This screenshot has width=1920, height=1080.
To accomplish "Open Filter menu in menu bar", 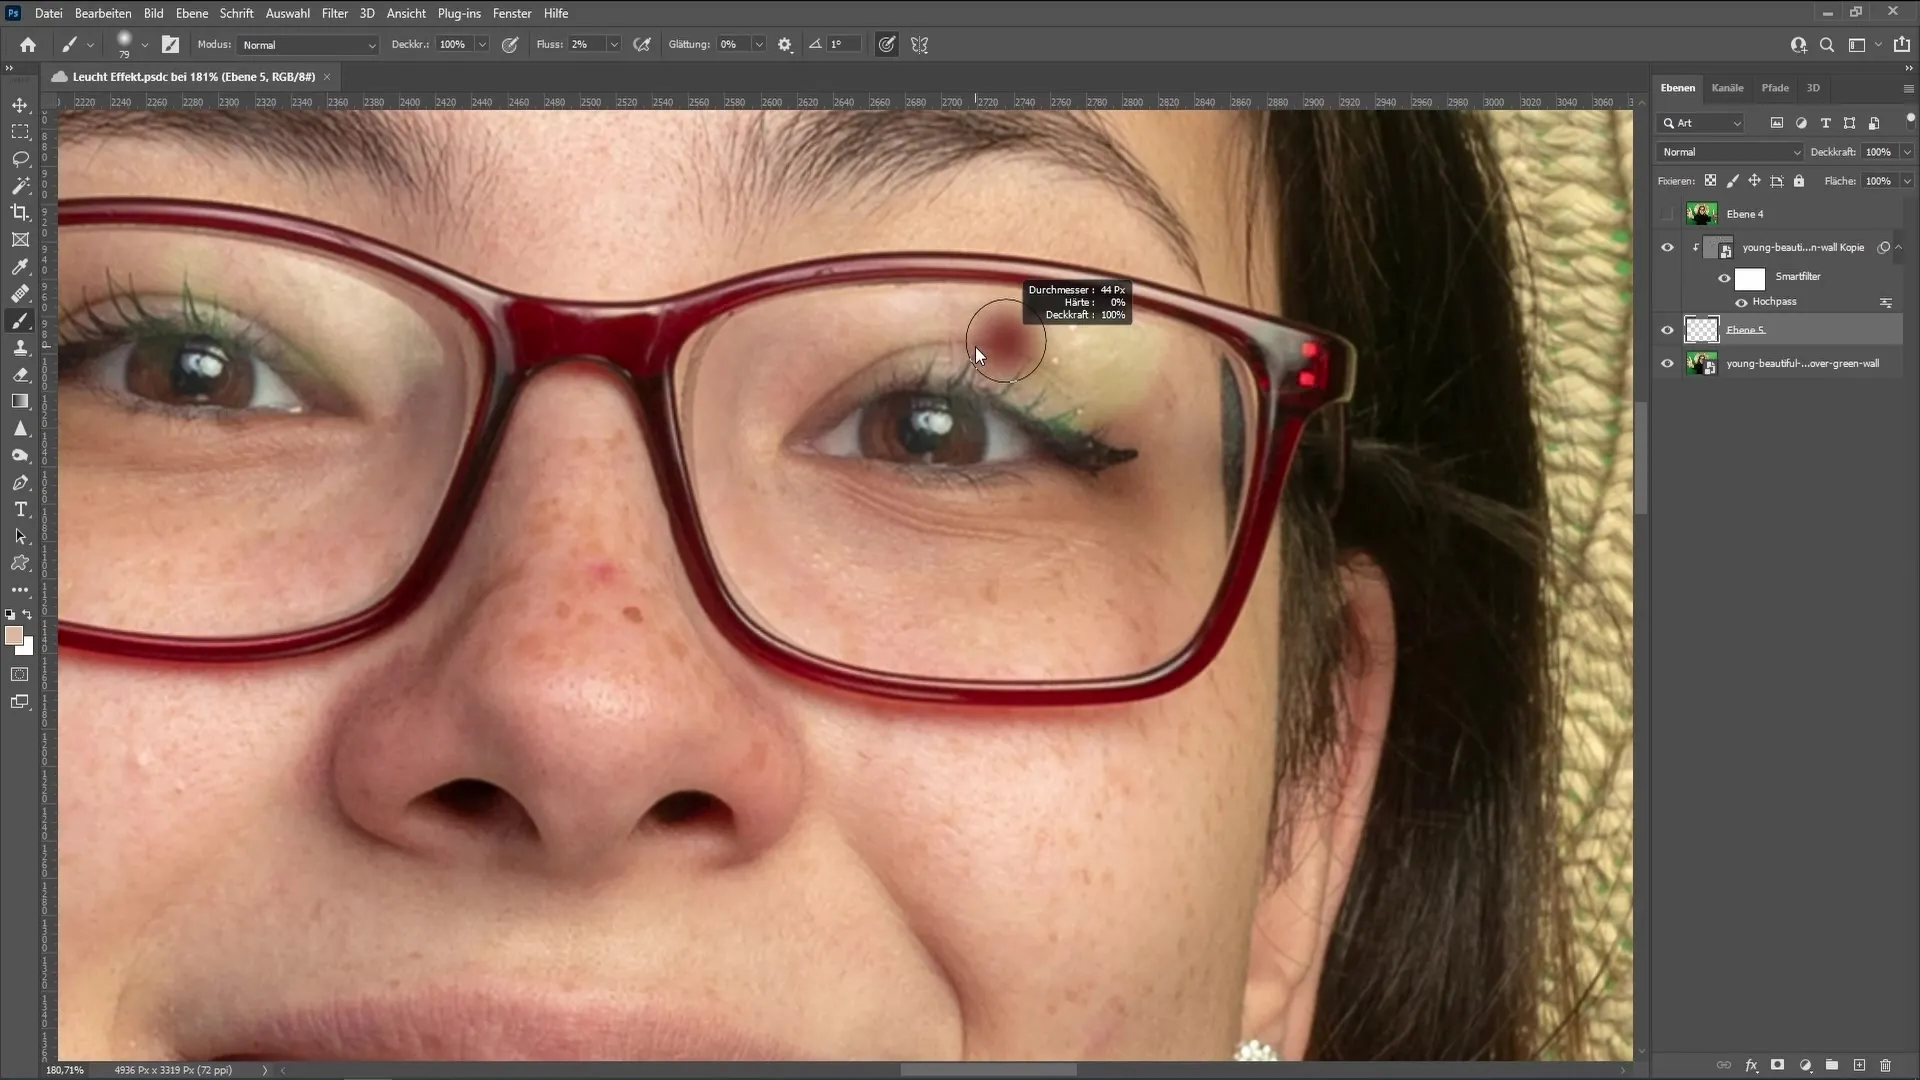I will (x=335, y=13).
